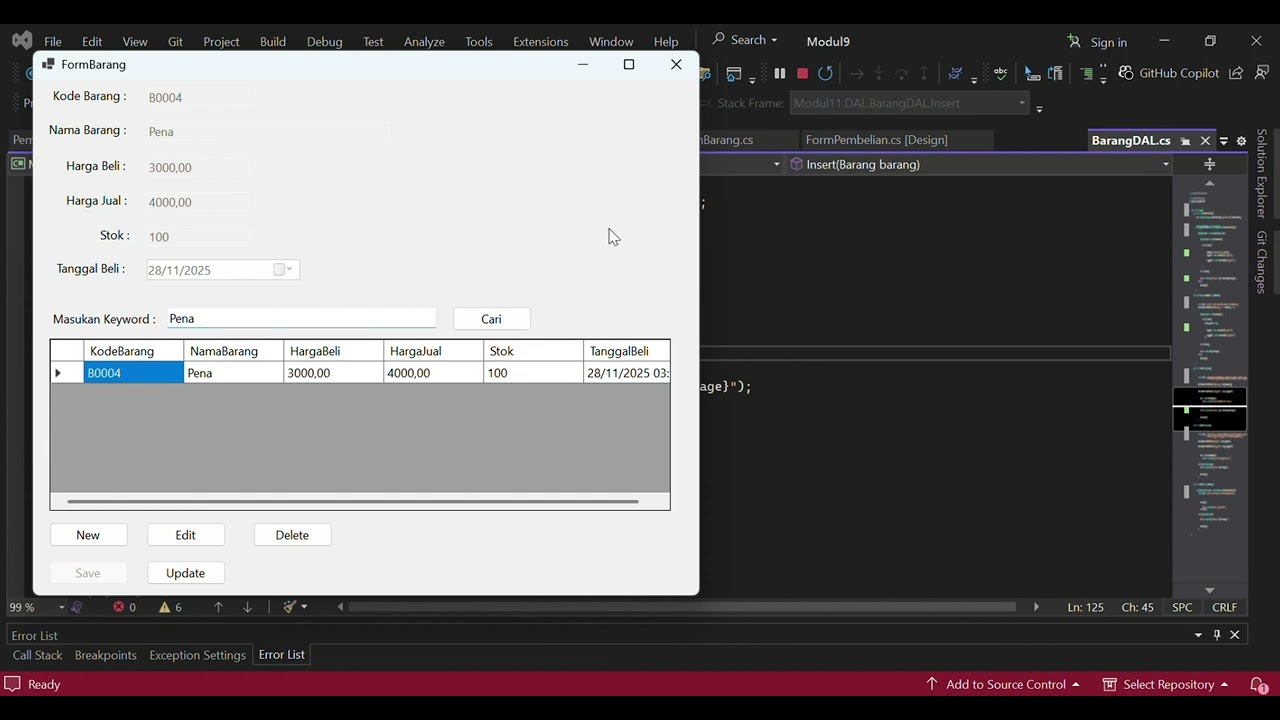This screenshot has width=1280, height=720.
Task: Expand the Stack Frame dropdown
Action: 1022,103
